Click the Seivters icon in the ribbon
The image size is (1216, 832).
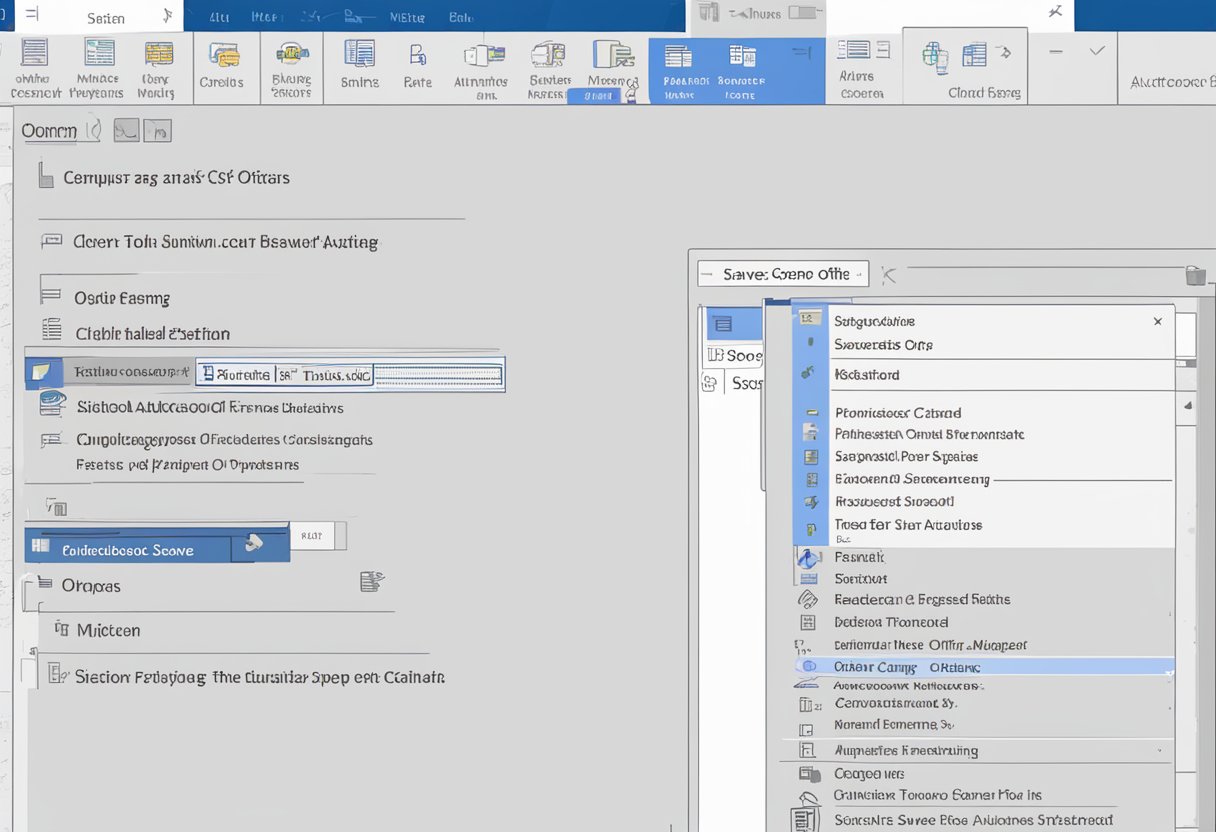tap(548, 66)
